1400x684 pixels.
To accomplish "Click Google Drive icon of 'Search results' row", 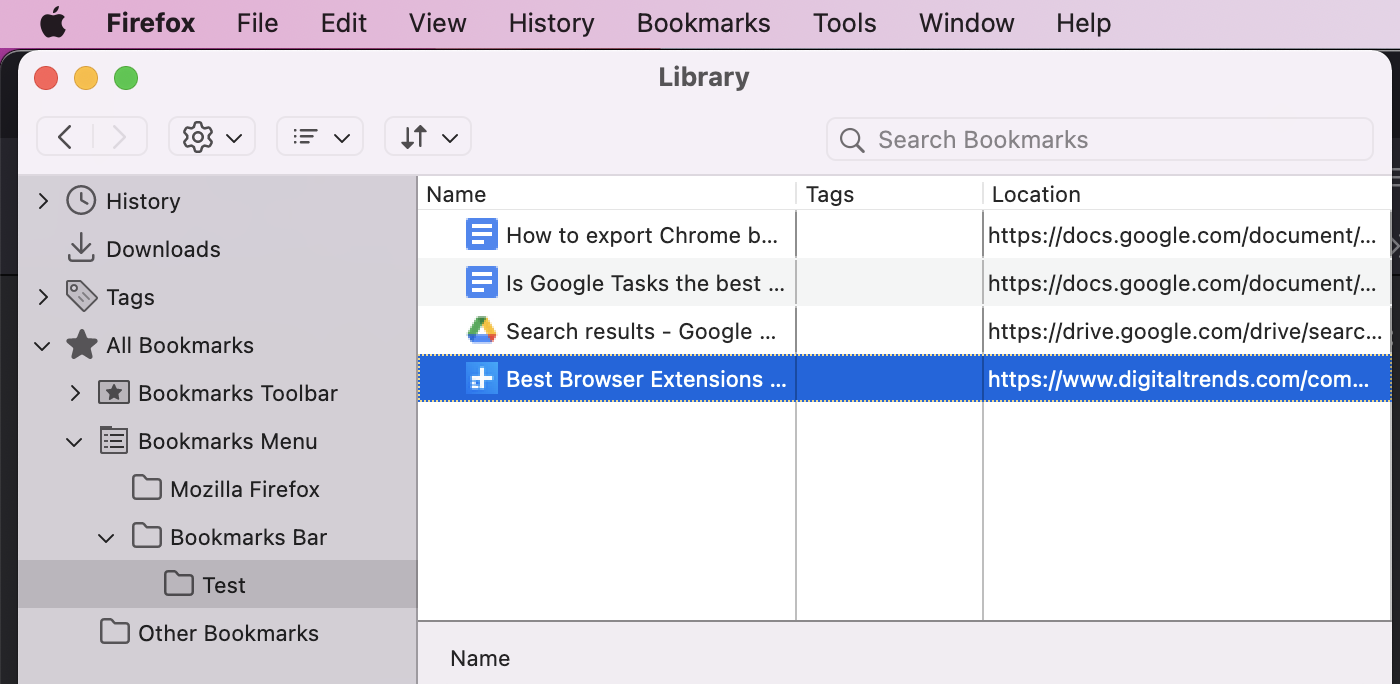I will click(481, 331).
